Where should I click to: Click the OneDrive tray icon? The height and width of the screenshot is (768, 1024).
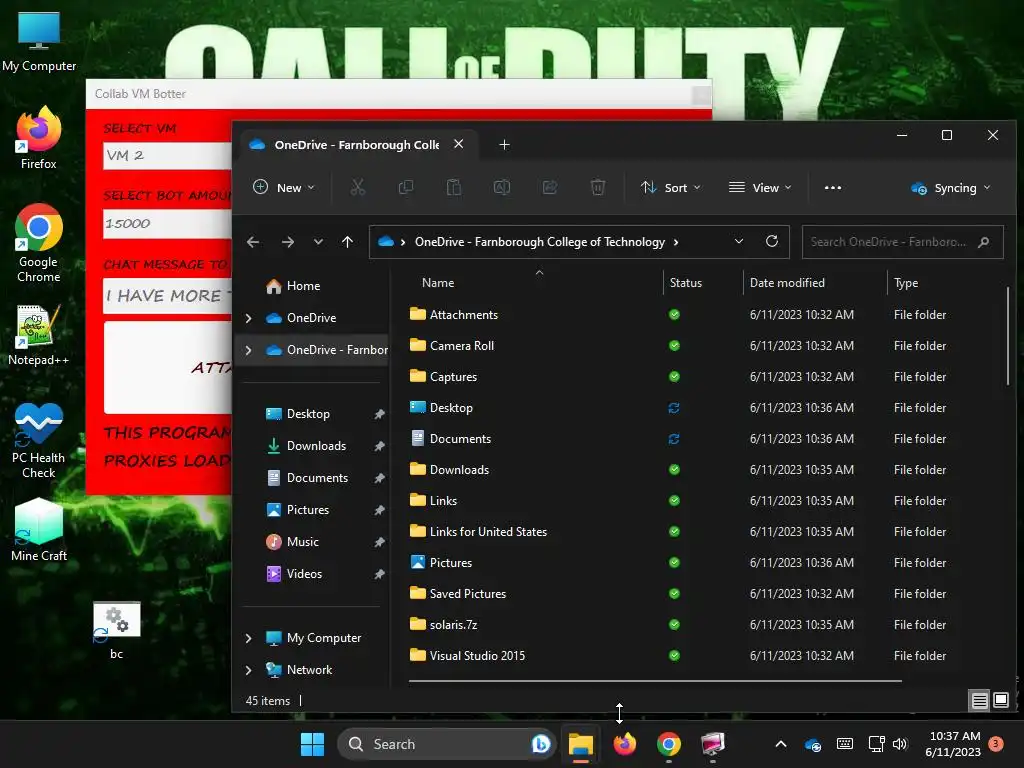pyautogui.click(x=813, y=744)
